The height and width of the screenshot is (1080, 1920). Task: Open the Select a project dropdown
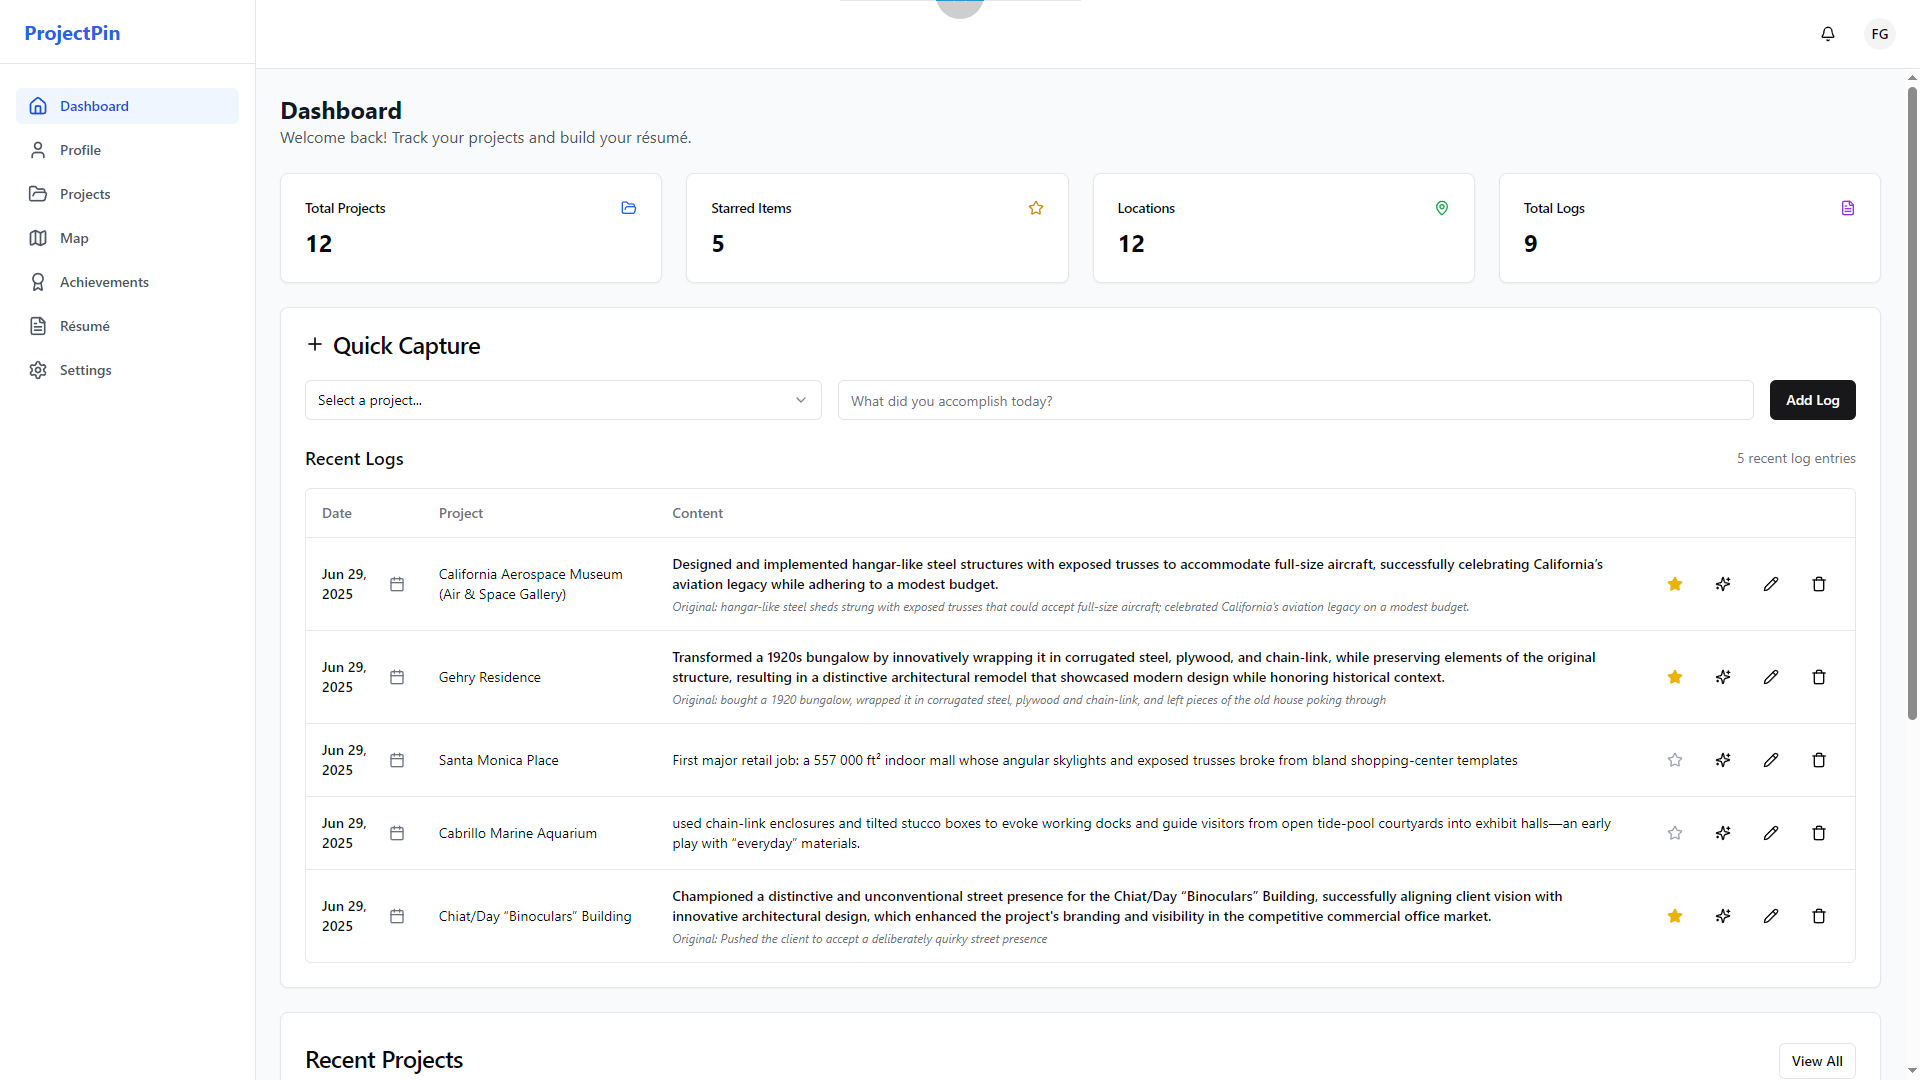[562, 400]
